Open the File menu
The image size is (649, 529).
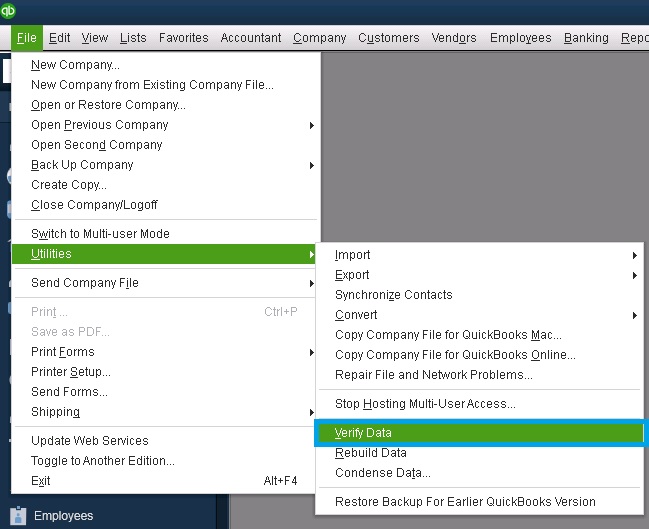pos(26,38)
